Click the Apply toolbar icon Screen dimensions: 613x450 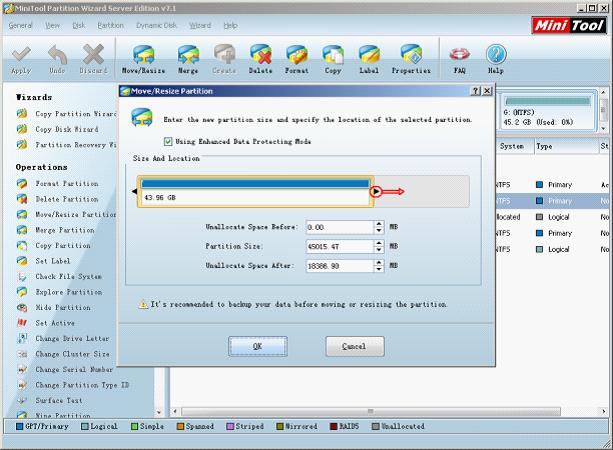pos(21,60)
